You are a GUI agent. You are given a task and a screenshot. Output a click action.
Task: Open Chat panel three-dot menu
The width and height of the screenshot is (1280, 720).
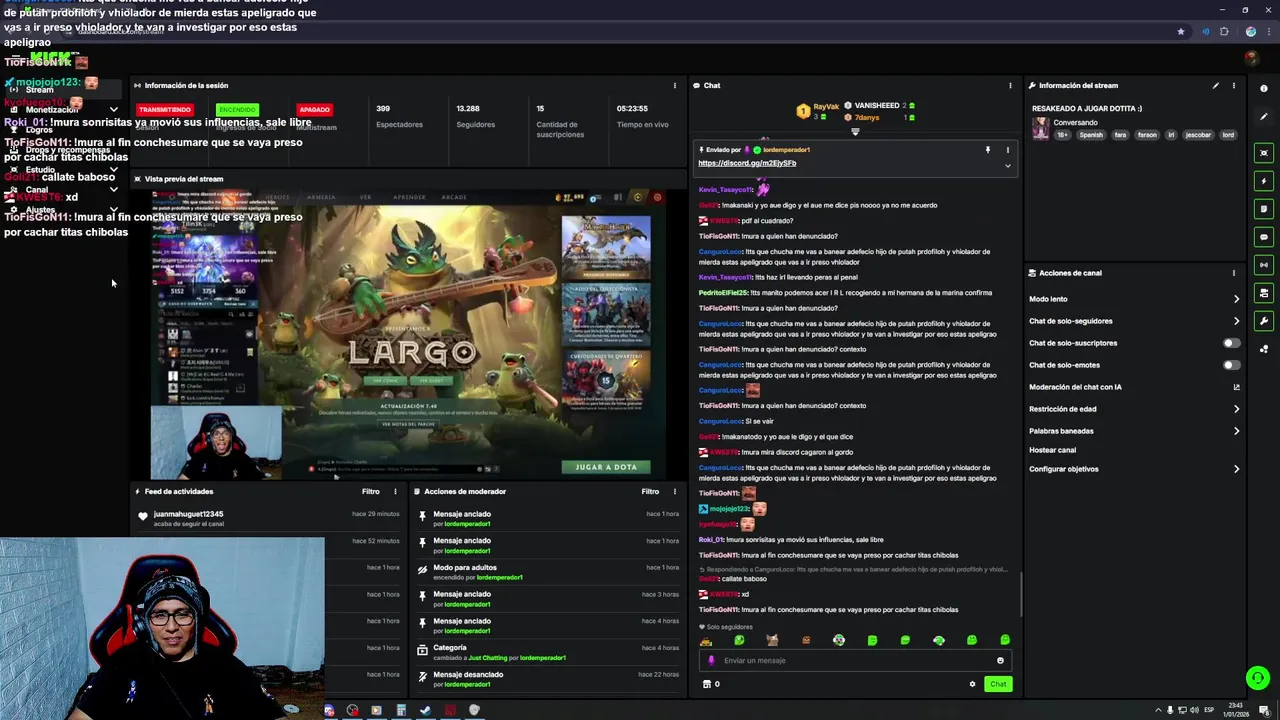(1010, 86)
